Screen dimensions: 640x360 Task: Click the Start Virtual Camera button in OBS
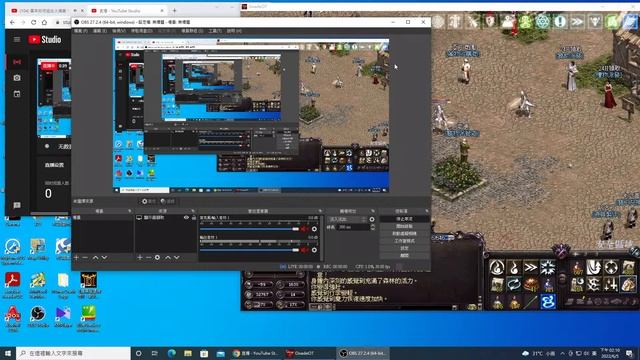404,234
